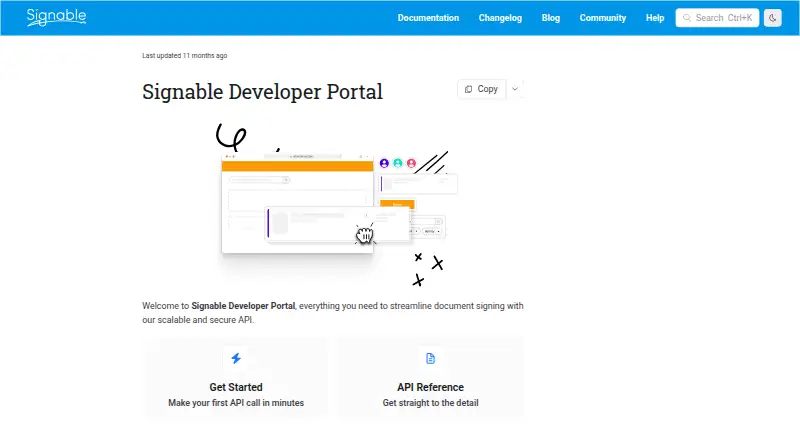Click the Signable logo
800x440 pixels.
click(56, 17)
